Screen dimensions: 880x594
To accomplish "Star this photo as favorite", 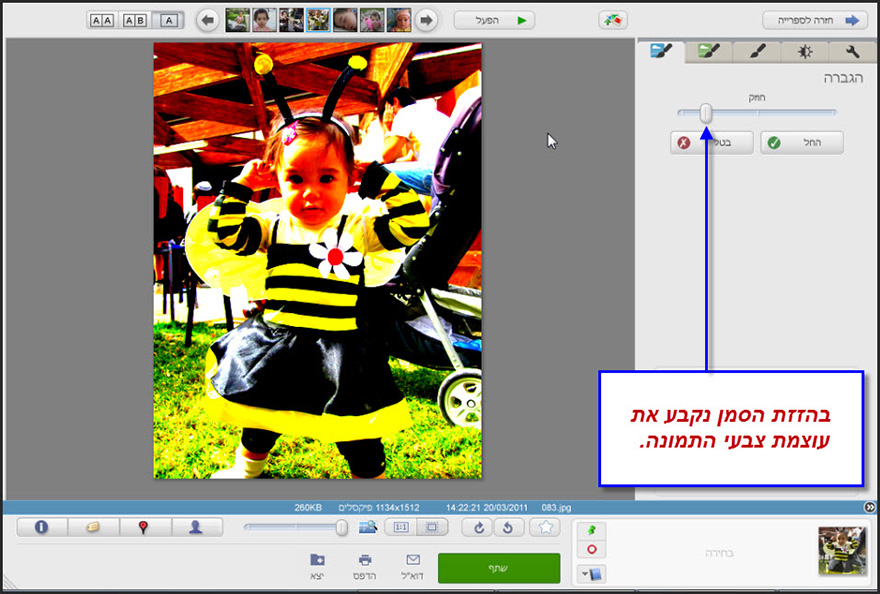I will tap(545, 527).
